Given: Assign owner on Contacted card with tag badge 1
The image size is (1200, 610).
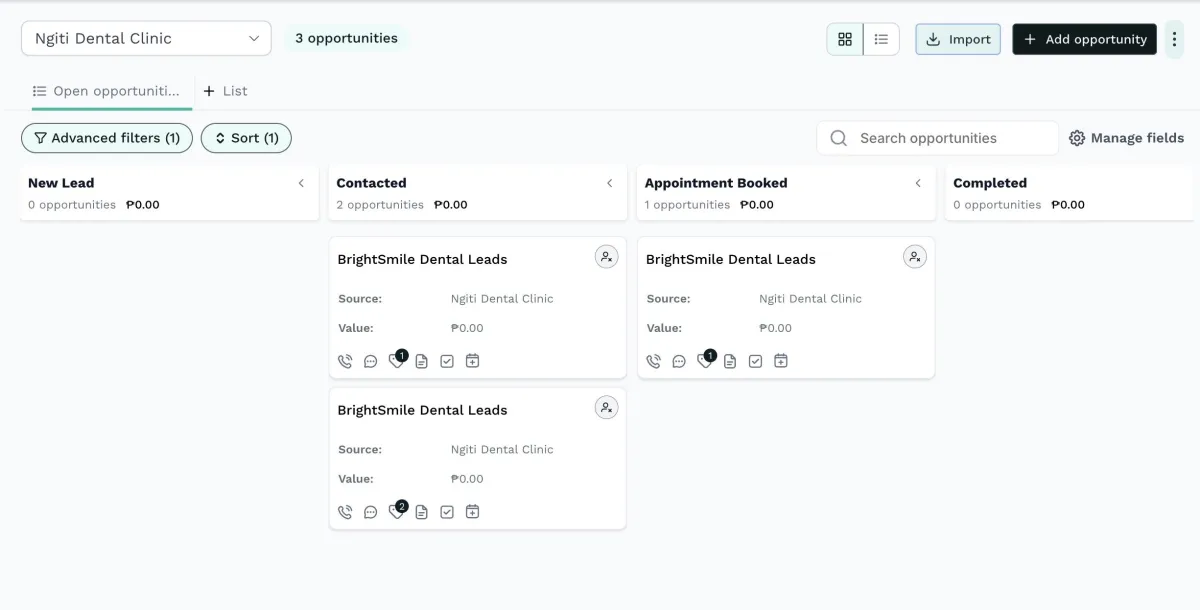Looking at the screenshot, I should [606, 257].
